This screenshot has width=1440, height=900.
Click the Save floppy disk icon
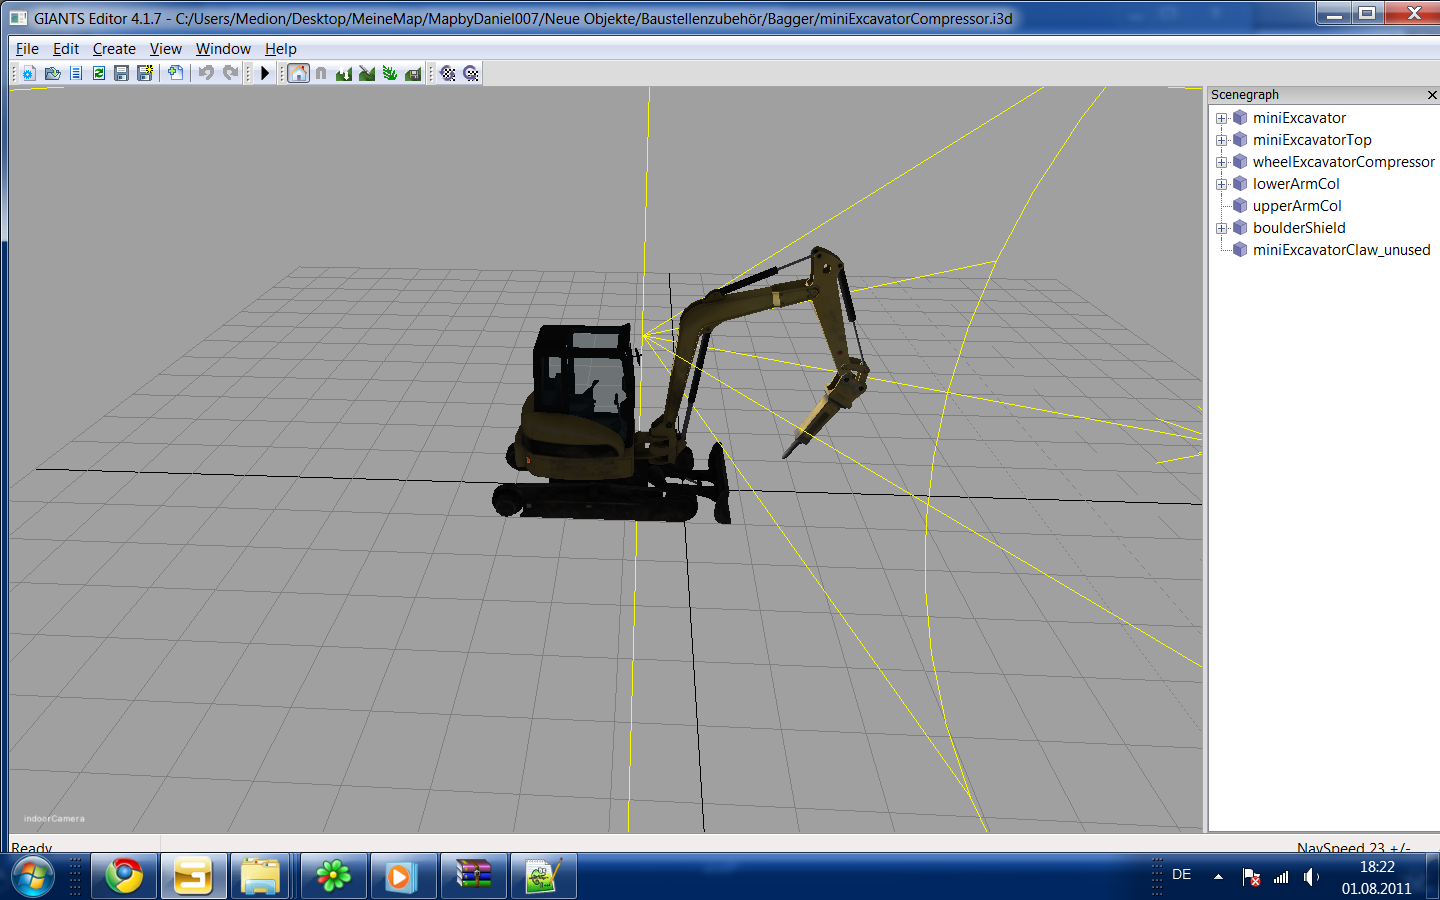point(121,73)
